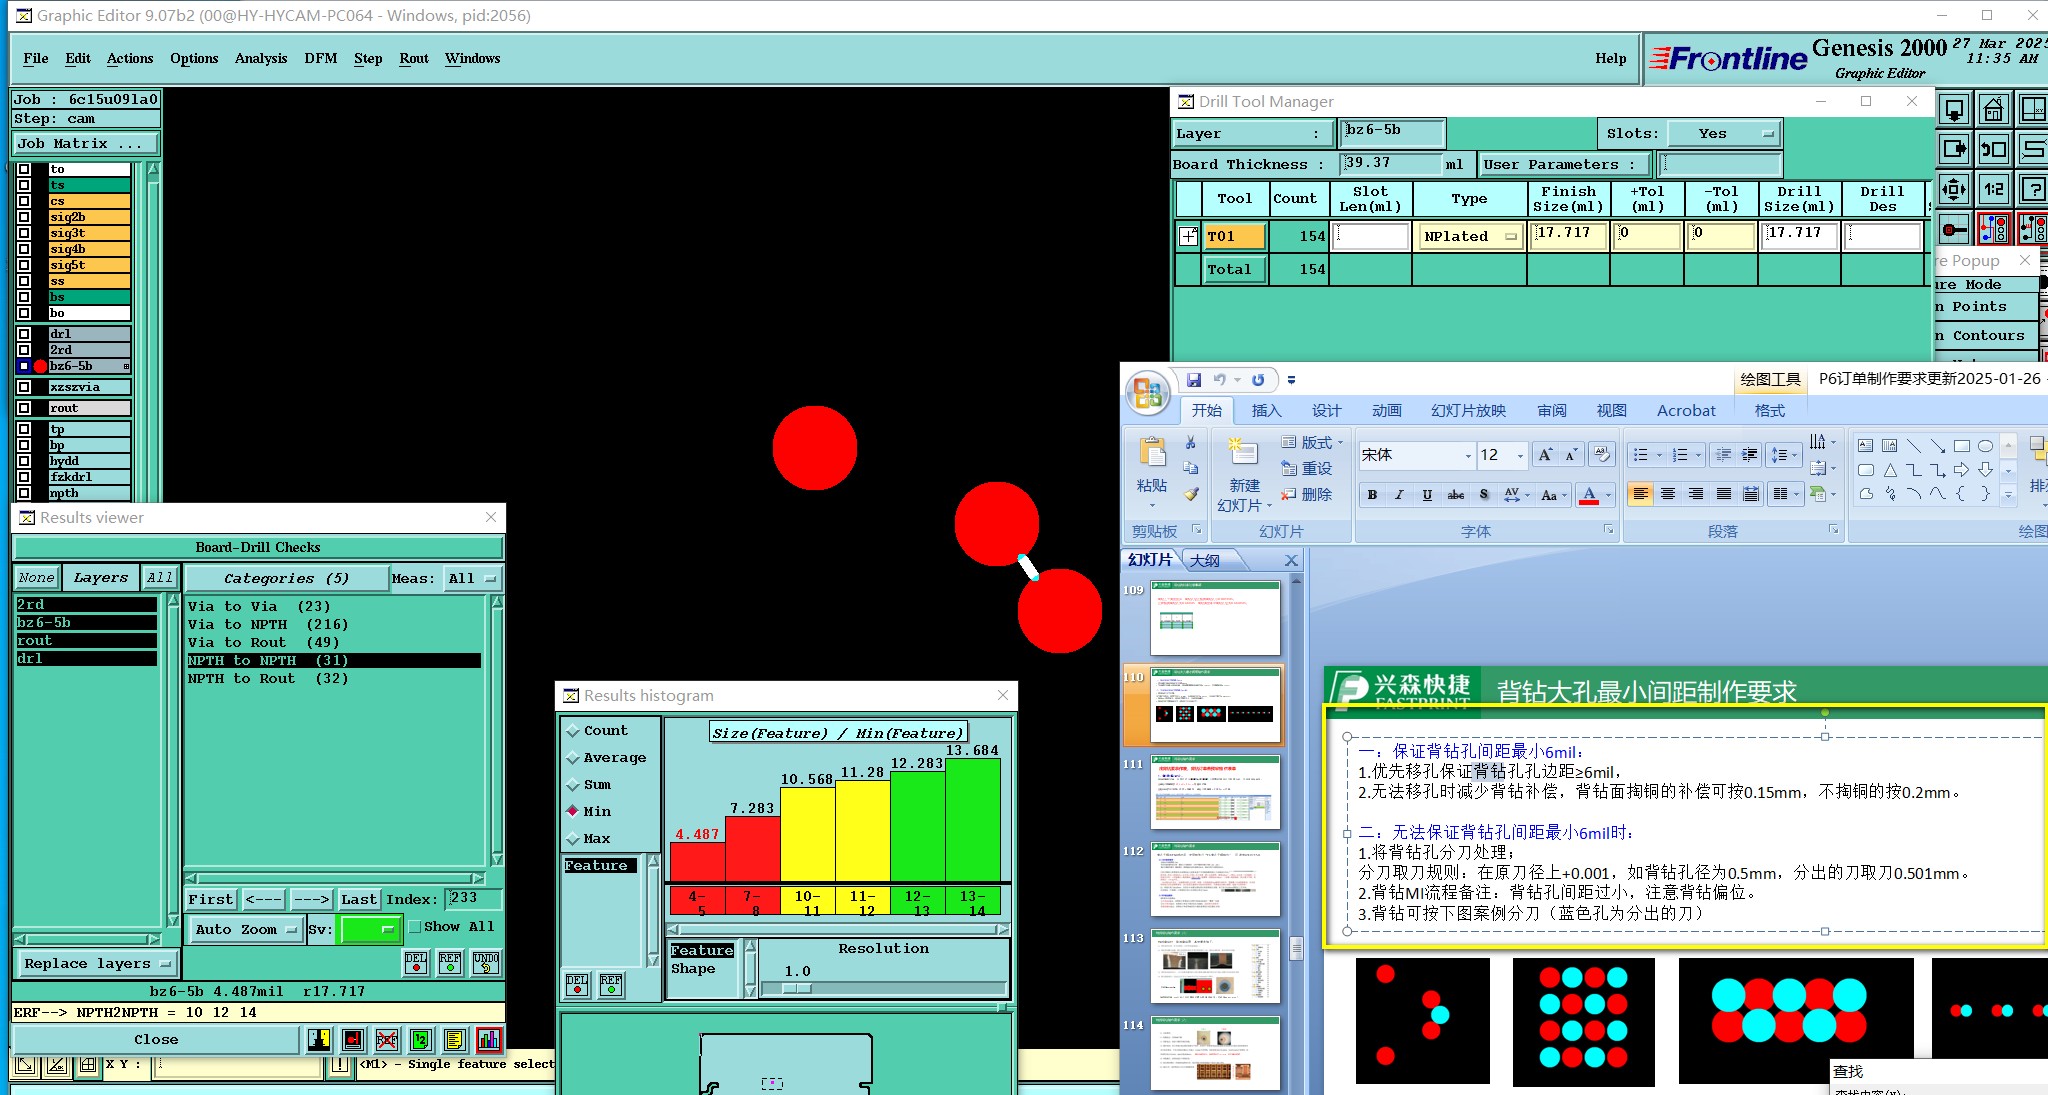This screenshot has height=1095, width=2048.
Task: Click the DEL icon in Results viewer
Action: point(416,962)
